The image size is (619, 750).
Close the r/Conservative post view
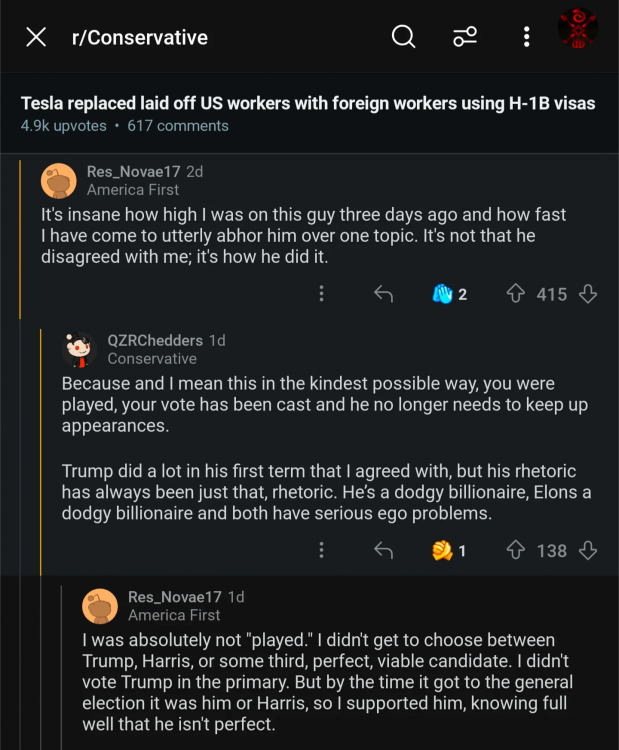[36, 38]
